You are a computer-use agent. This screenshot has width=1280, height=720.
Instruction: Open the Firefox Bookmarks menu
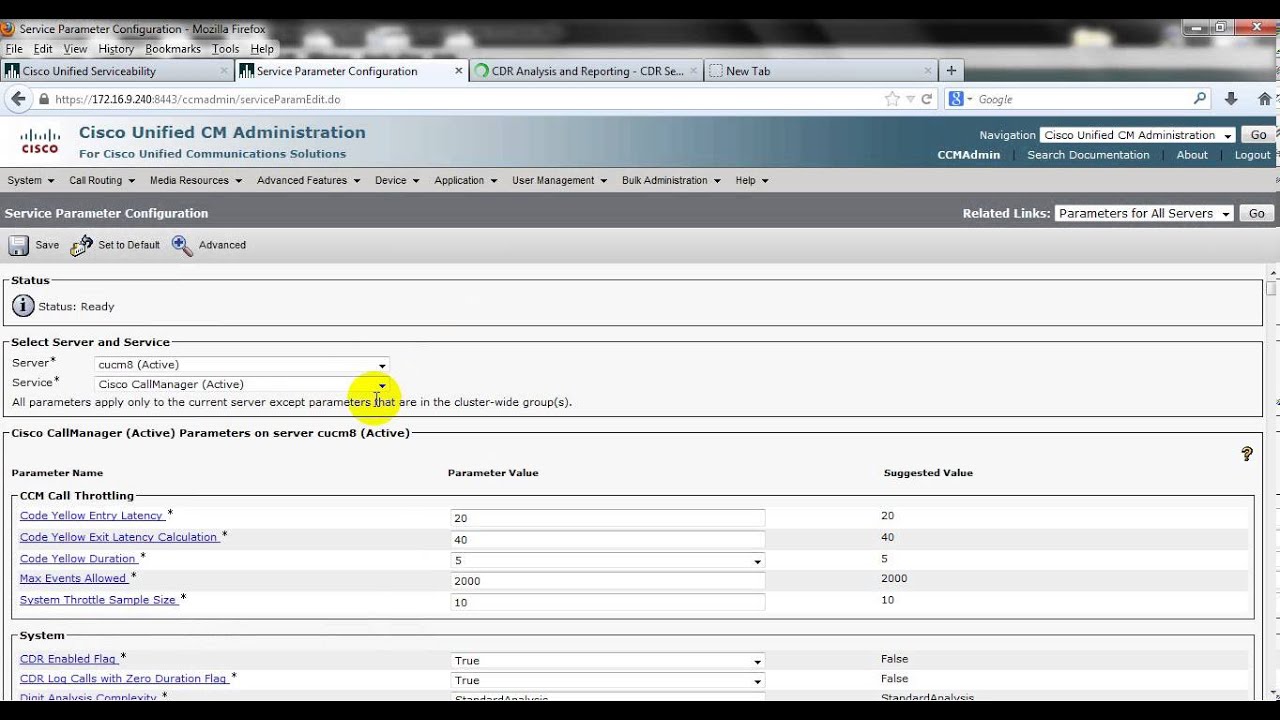pos(173,49)
